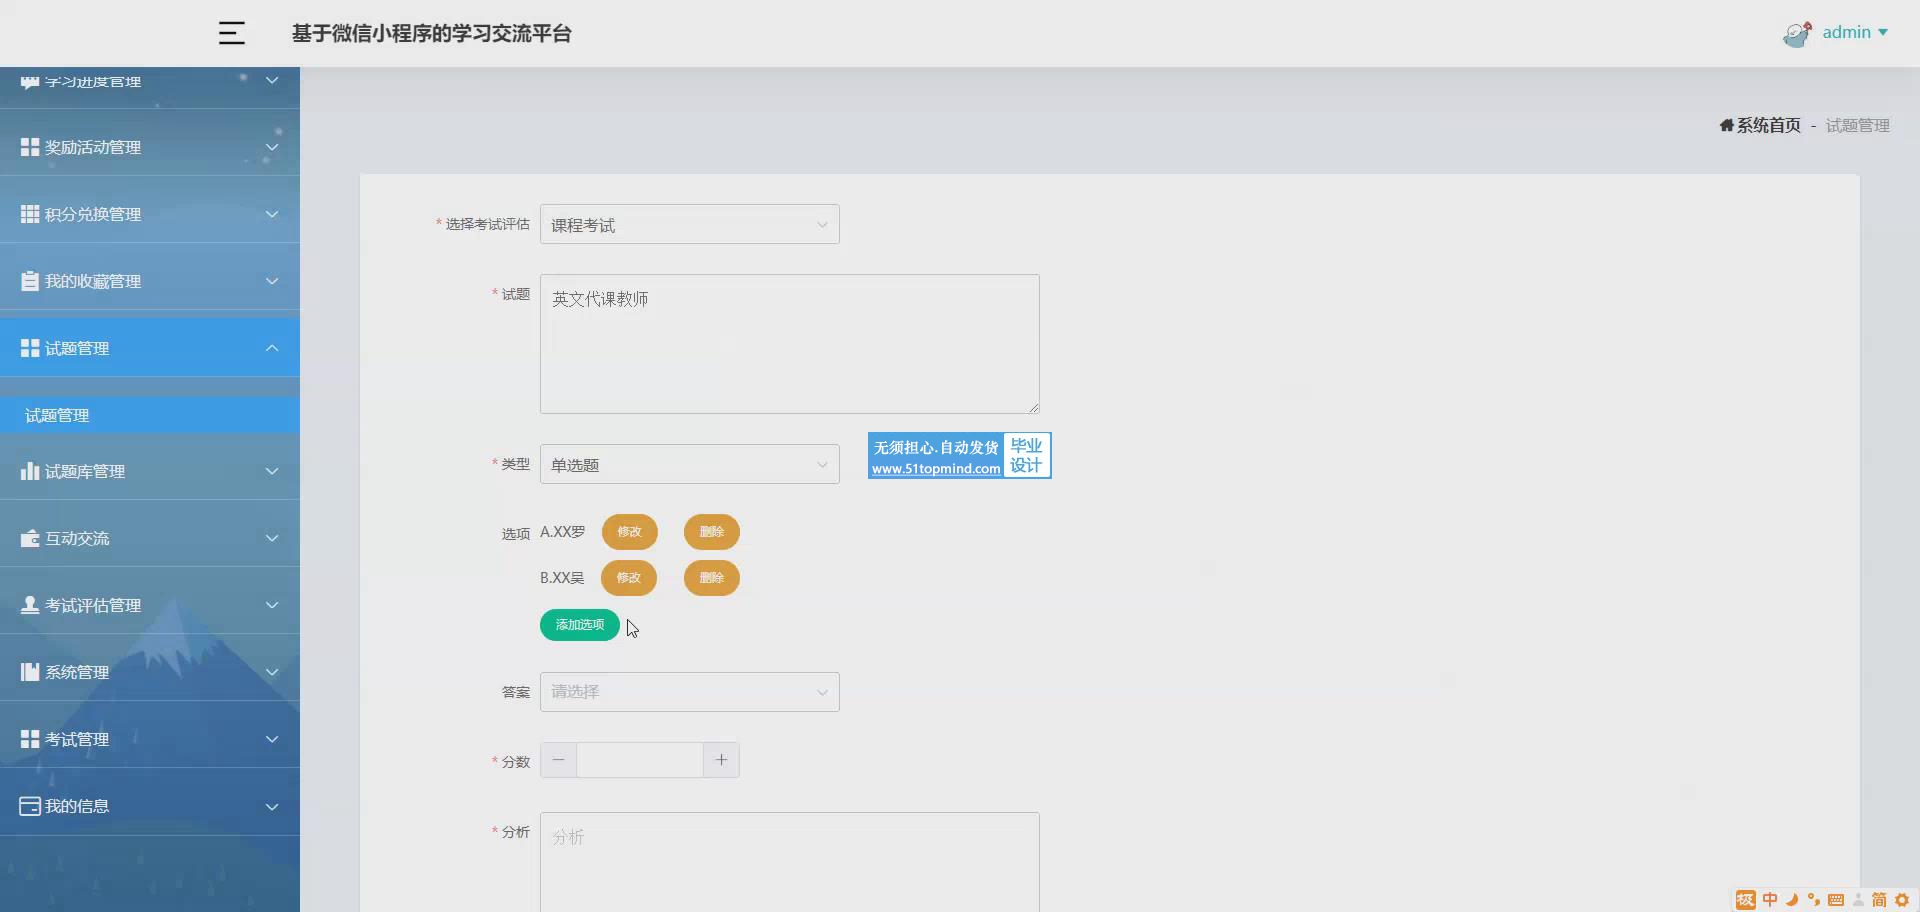Toggle the IME punctuation mode icon

(1813, 900)
